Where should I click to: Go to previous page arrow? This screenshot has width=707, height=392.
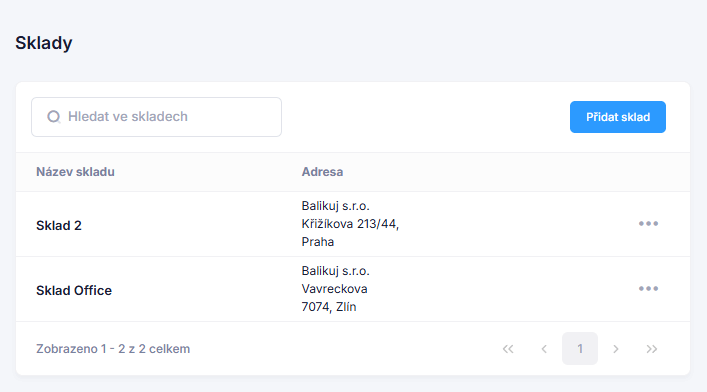click(x=544, y=349)
